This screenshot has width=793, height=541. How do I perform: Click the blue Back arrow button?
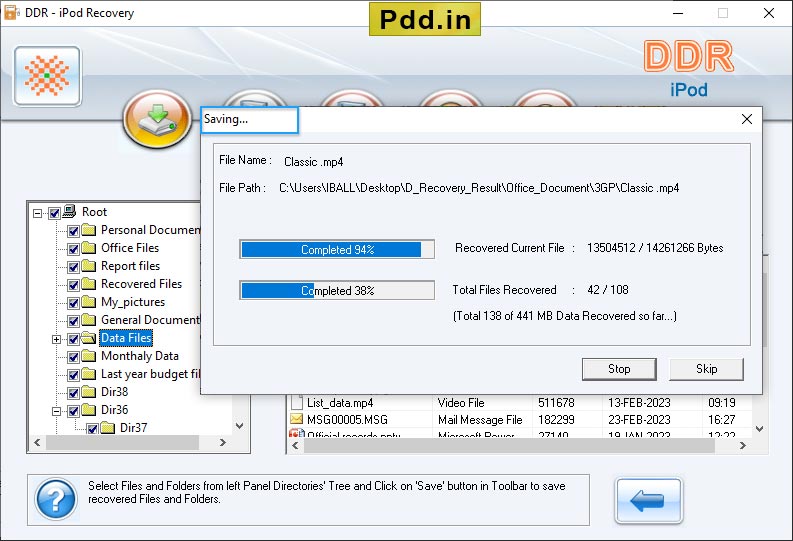[648, 501]
